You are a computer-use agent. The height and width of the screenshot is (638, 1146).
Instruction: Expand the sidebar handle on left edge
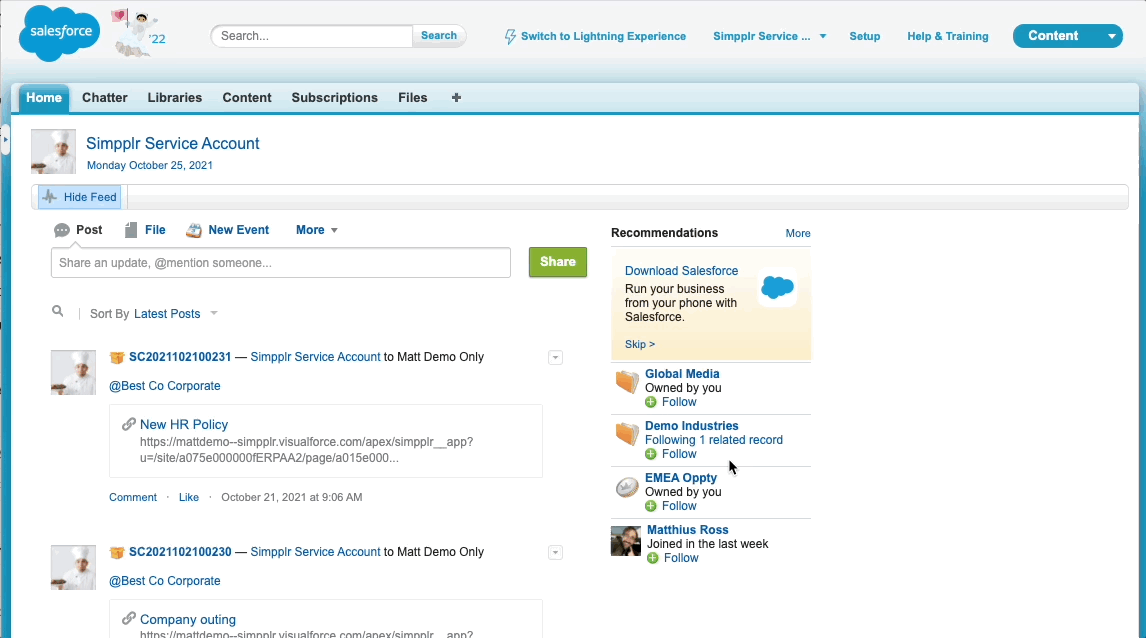5,139
